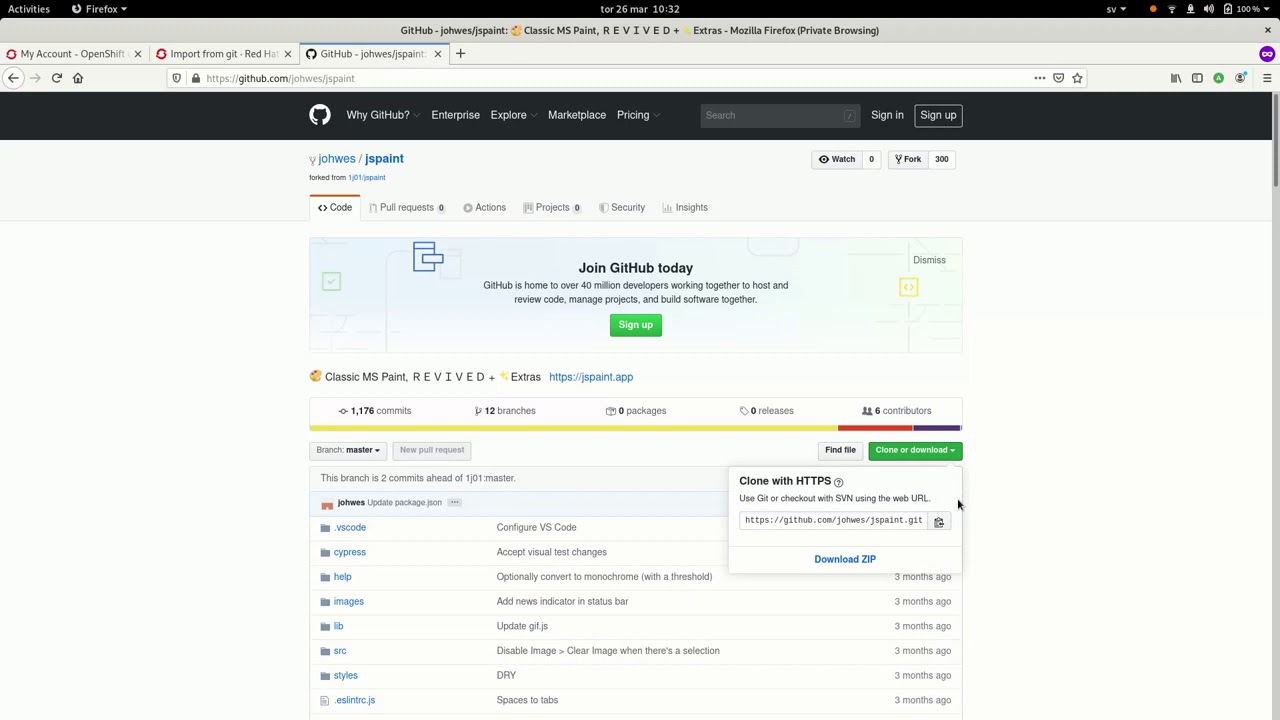
Task: Click the header Sign up button
Action: [938, 115]
